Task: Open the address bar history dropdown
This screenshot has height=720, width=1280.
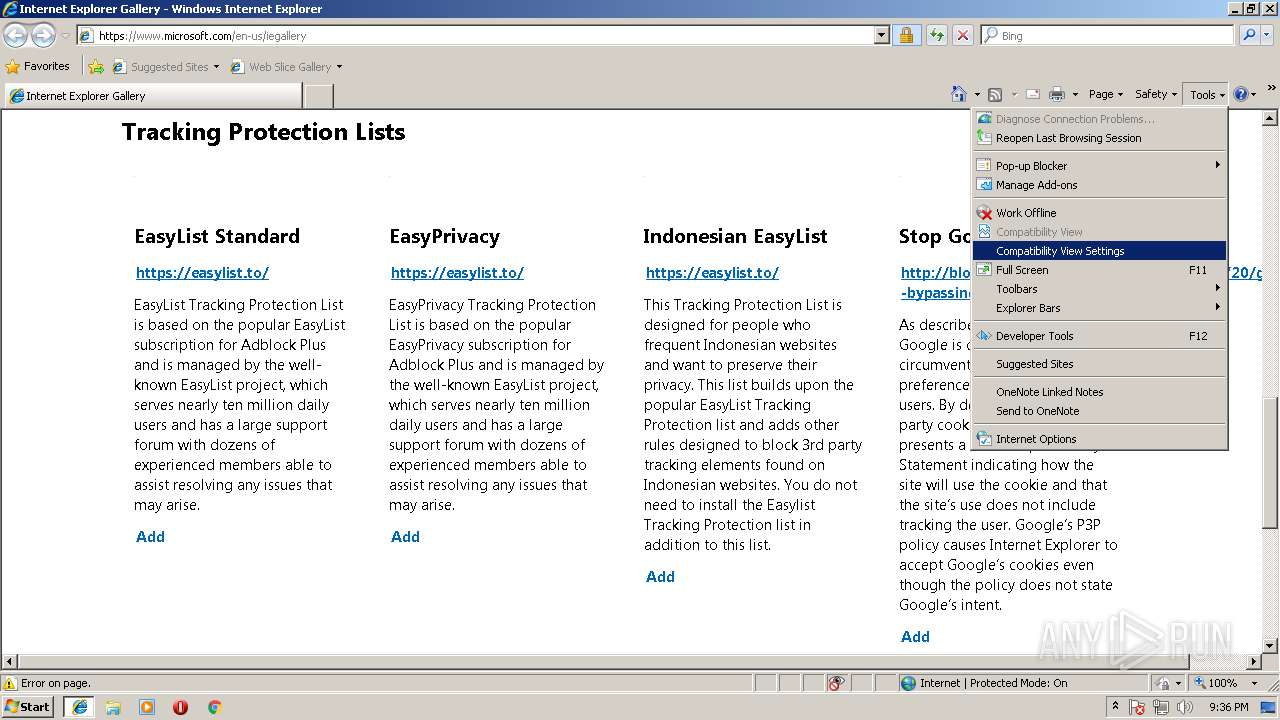Action: point(881,35)
